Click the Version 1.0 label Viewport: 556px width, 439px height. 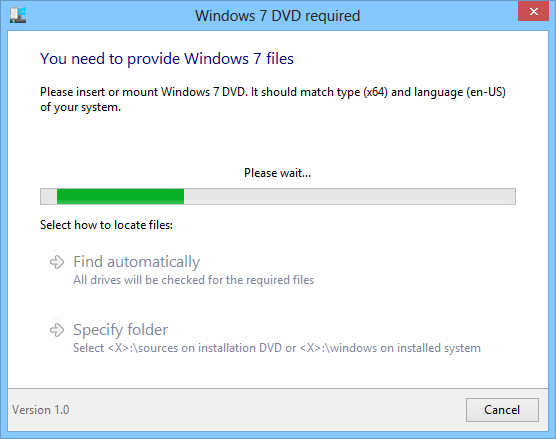41,410
